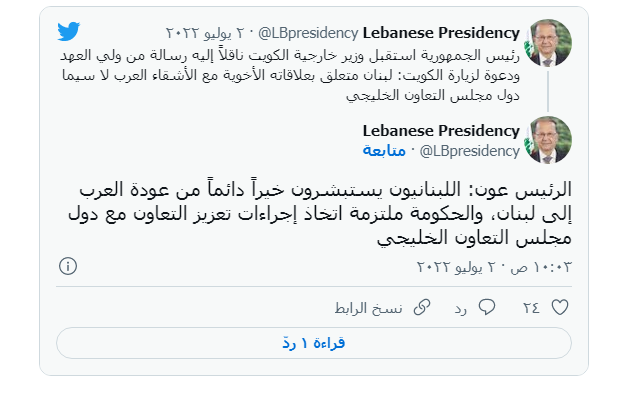The image size is (620, 396).
Task: Open the main tweet text about الرئيس عون
Action: point(320,214)
